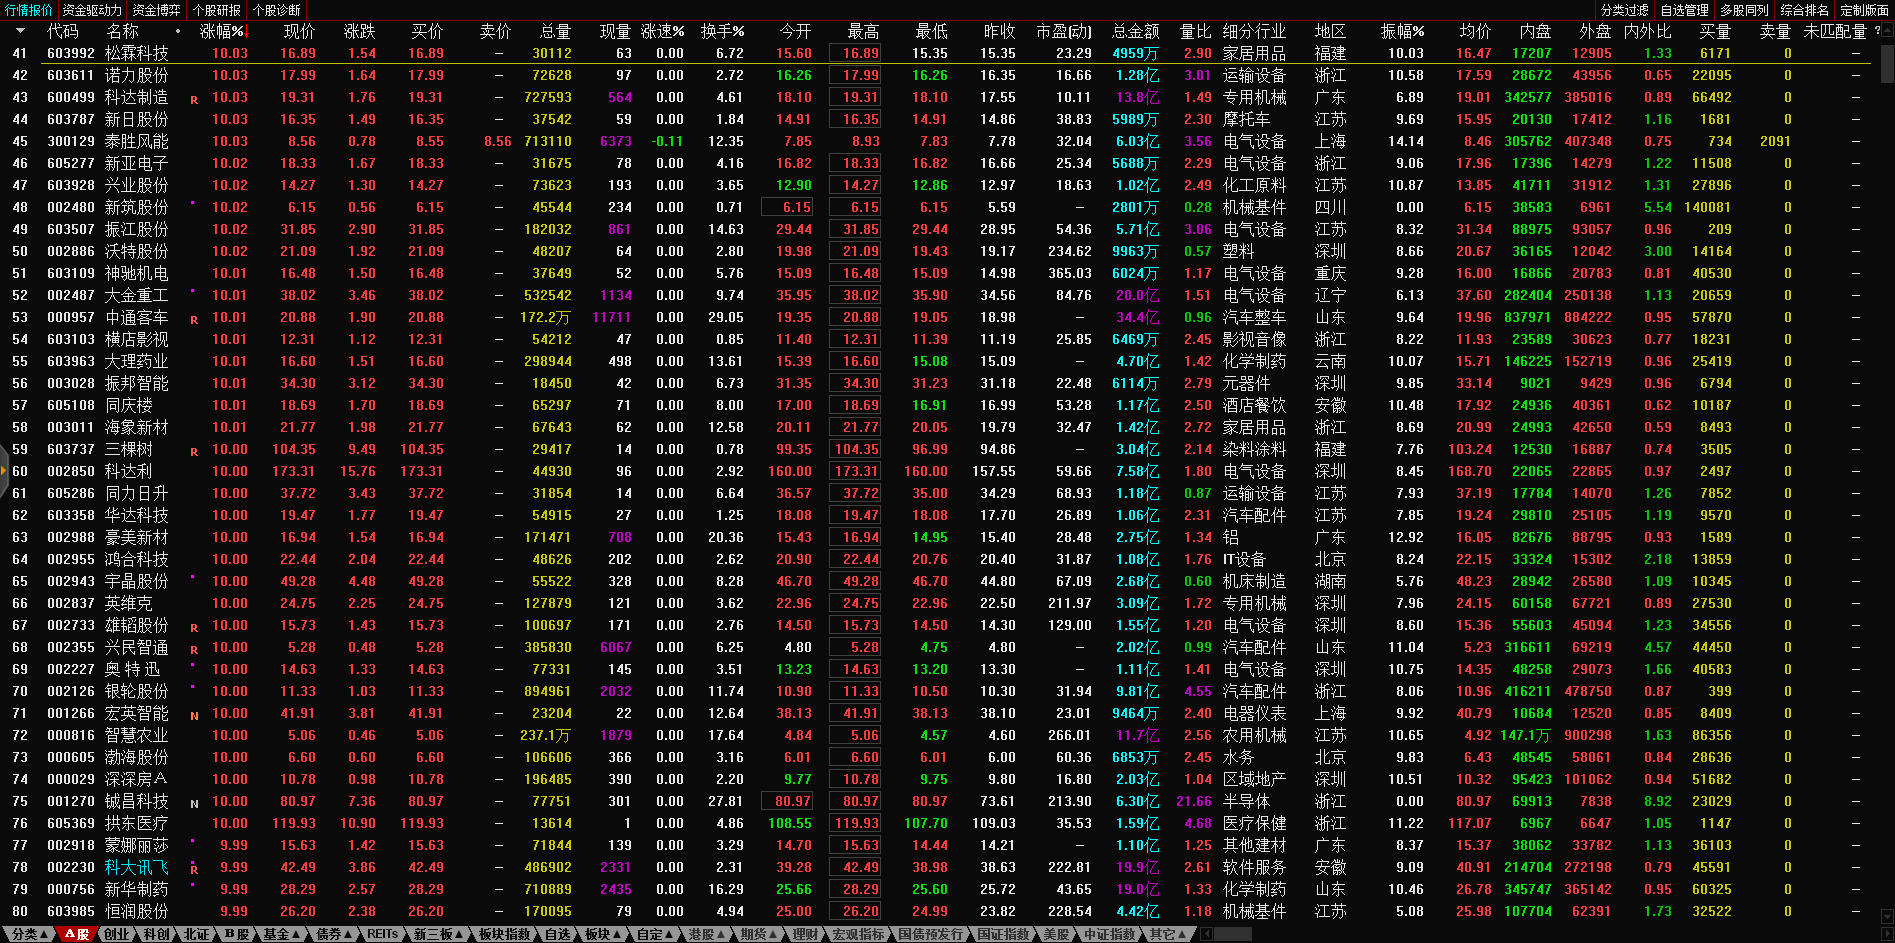Open the 个股诊断 tab
The width and height of the screenshot is (1895, 943).
pos(277,10)
